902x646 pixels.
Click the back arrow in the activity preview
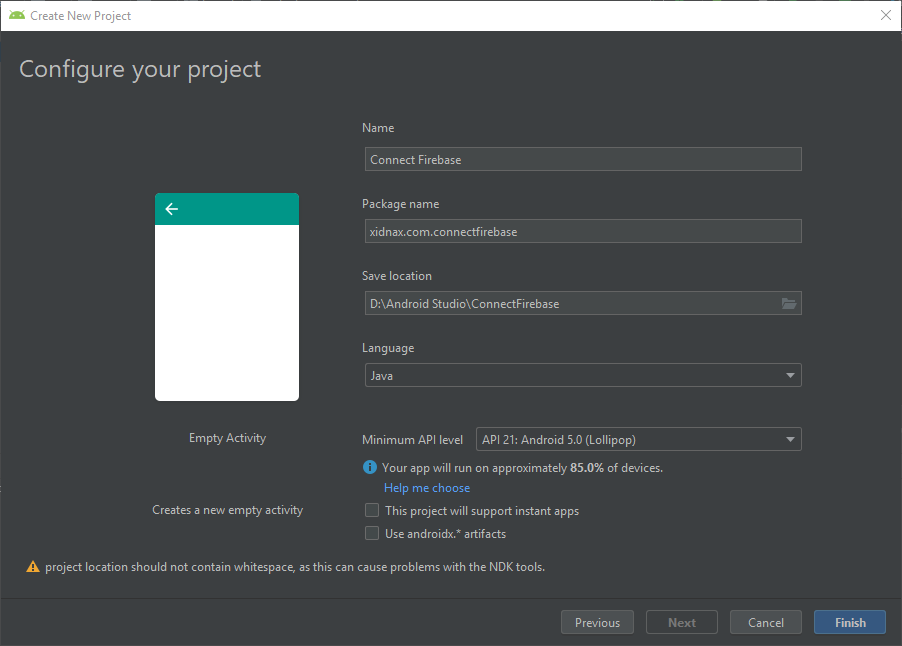171,209
